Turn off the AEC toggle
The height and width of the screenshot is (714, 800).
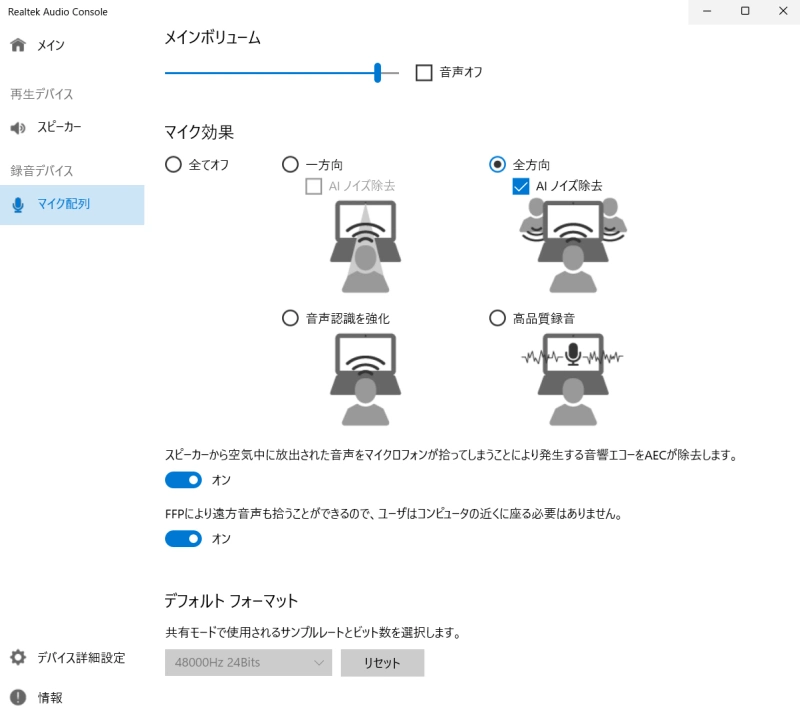point(183,480)
